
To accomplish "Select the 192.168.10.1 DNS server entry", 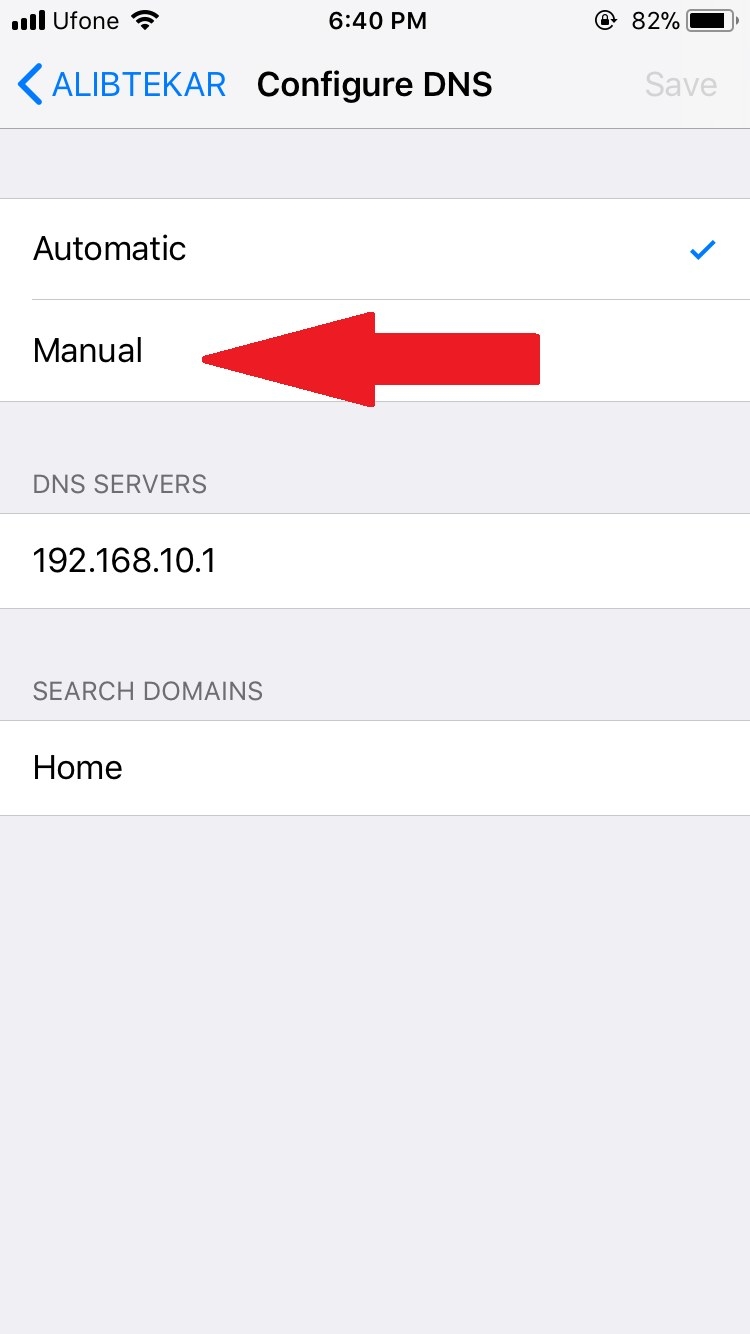I will pyautogui.click(x=375, y=561).
